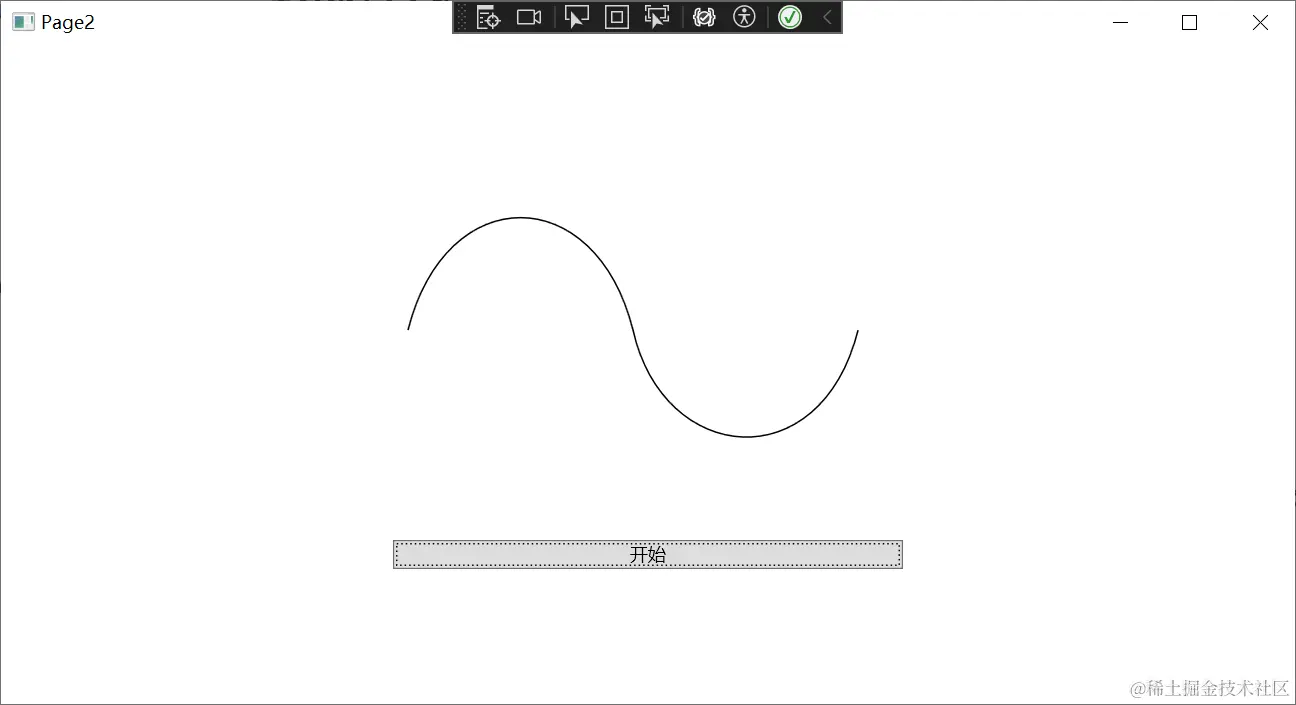The width and height of the screenshot is (1296, 705).
Task: Click the video camera icon in debug toolbar
Action: (529, 17)
